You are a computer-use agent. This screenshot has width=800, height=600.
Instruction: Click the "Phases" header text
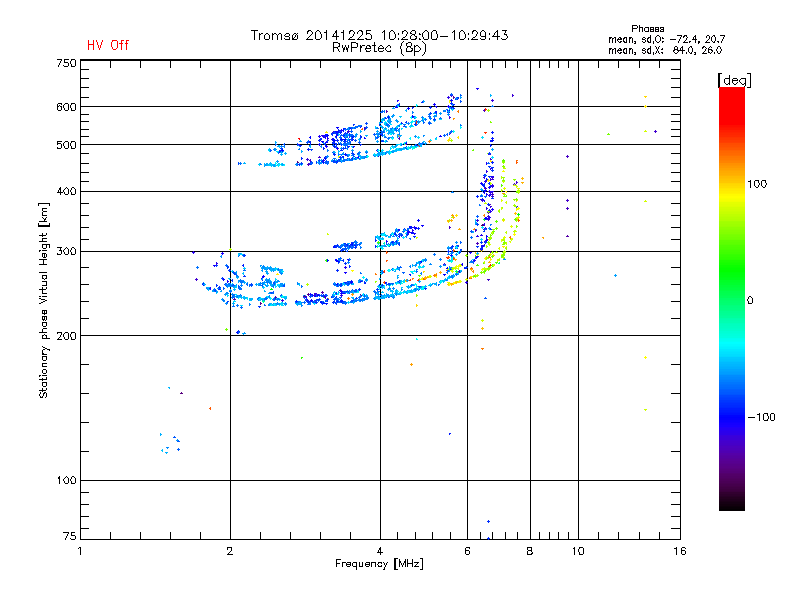tap(647, 29)
